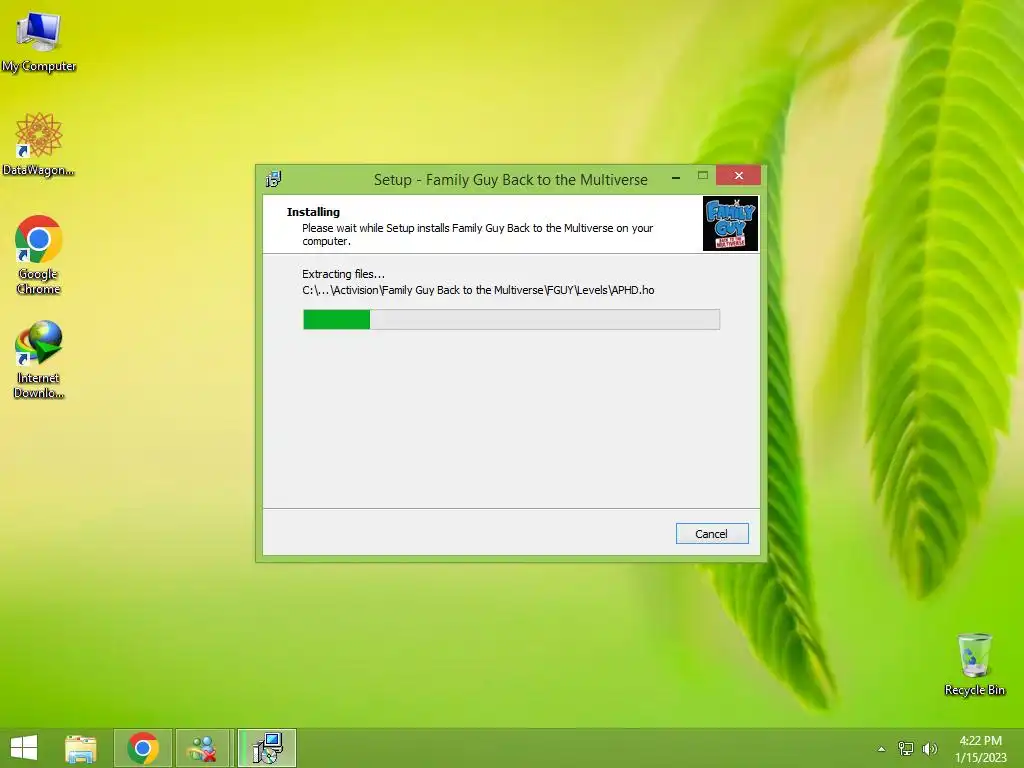The width and height of the screenshot is (1024, 768).
Task: Select the Google Chrome desktop shortcut
Action: pyautogui.click(x=39, y=255)
